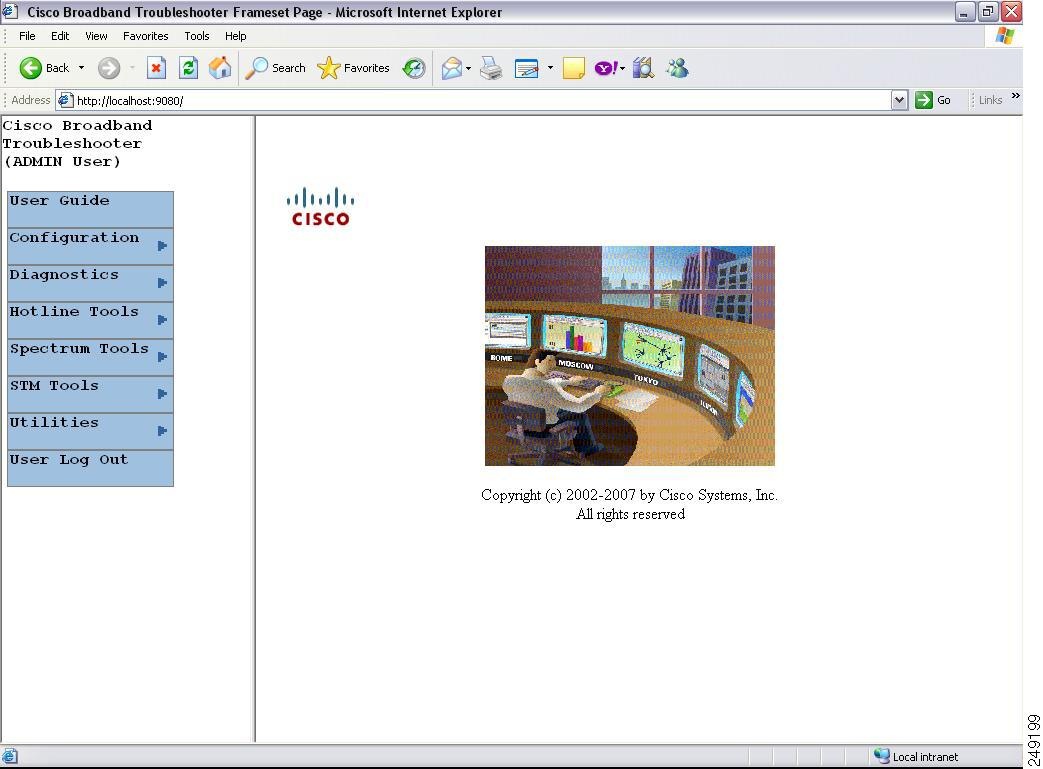Click the 'All rights reserved' text
This screenshot has height=769, width=1043.
point(631,514)
